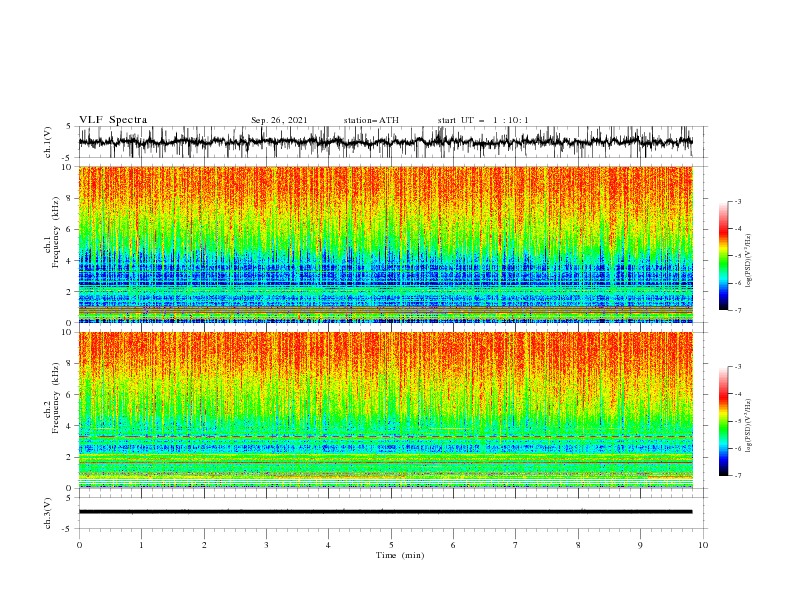
Task: Click the ch.3 flat voltage trace
Action: click(386, 512)
